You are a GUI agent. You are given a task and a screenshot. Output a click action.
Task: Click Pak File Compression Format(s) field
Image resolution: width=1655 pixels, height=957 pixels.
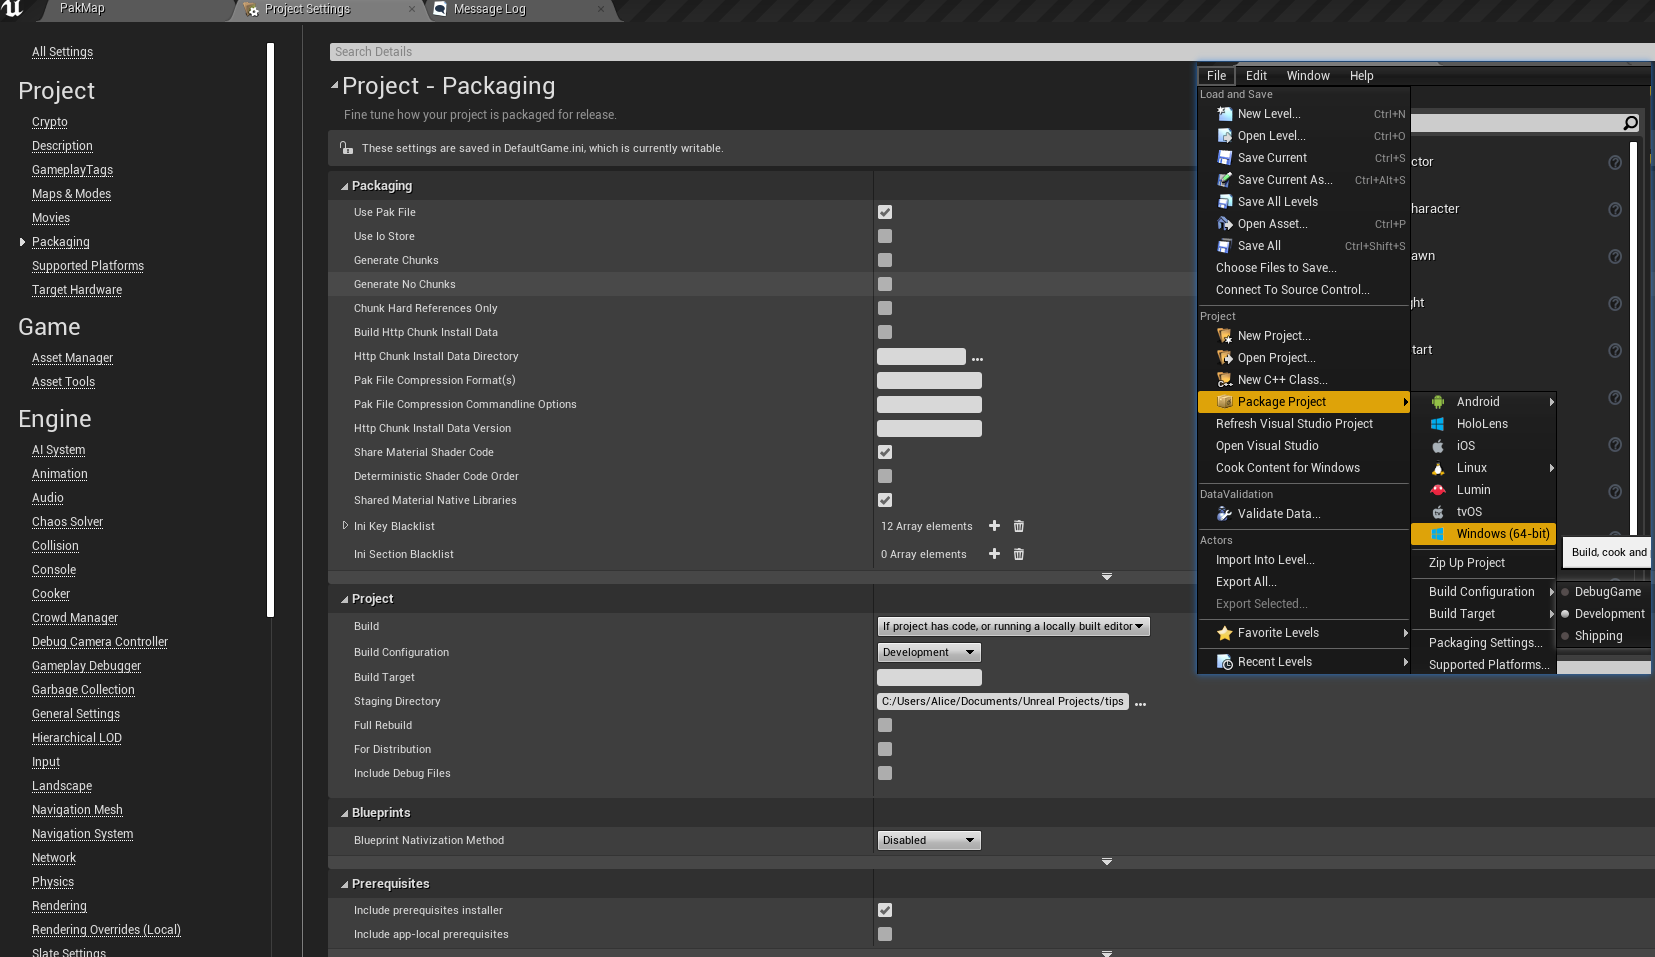929,381
